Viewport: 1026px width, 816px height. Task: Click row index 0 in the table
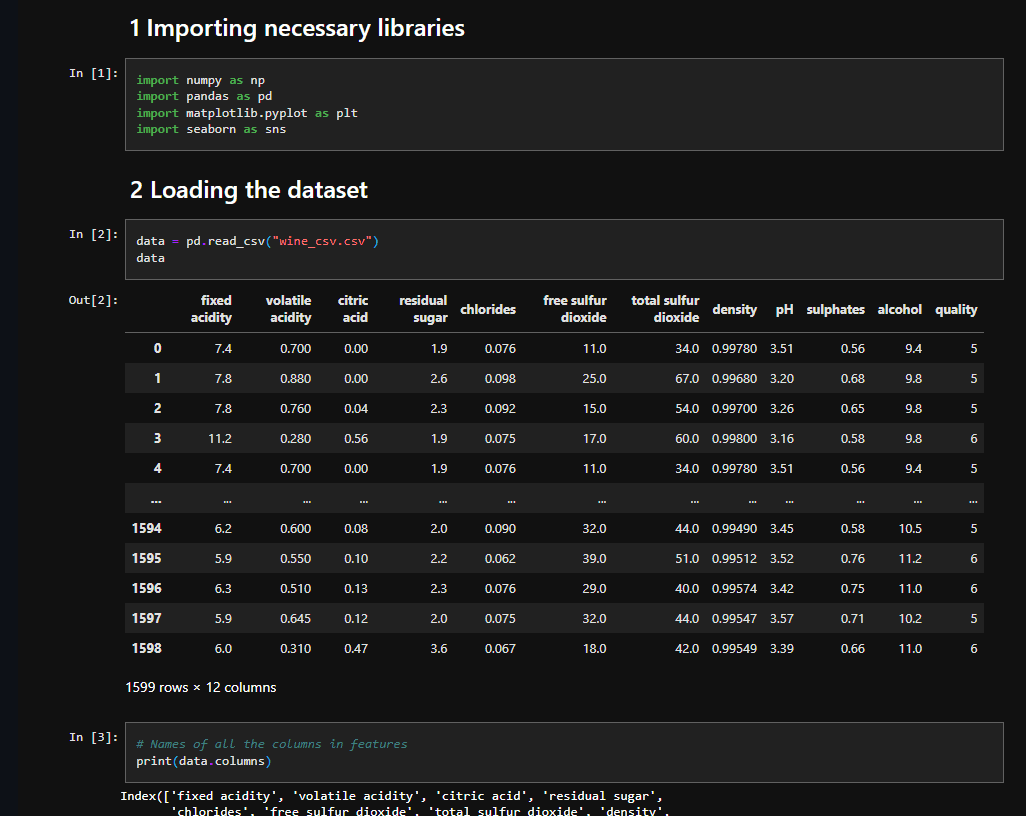click(x=157, y=348)
